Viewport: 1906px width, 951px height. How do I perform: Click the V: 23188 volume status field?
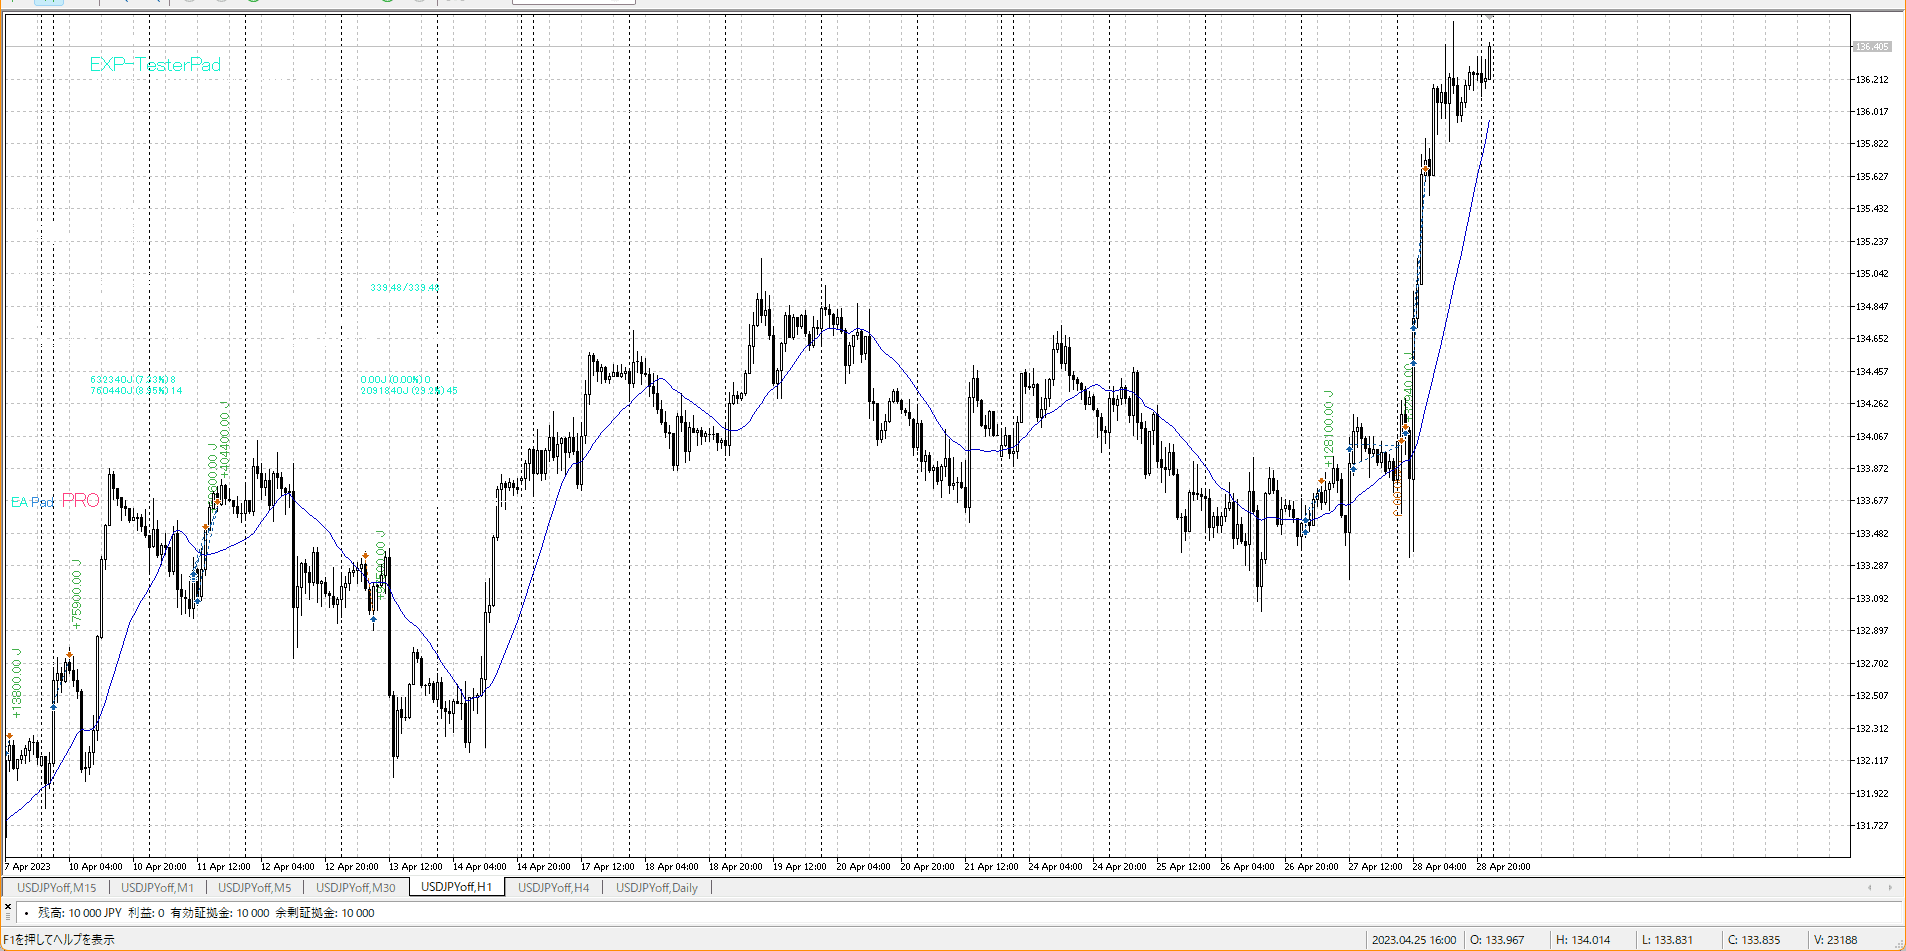[1835, 940]
